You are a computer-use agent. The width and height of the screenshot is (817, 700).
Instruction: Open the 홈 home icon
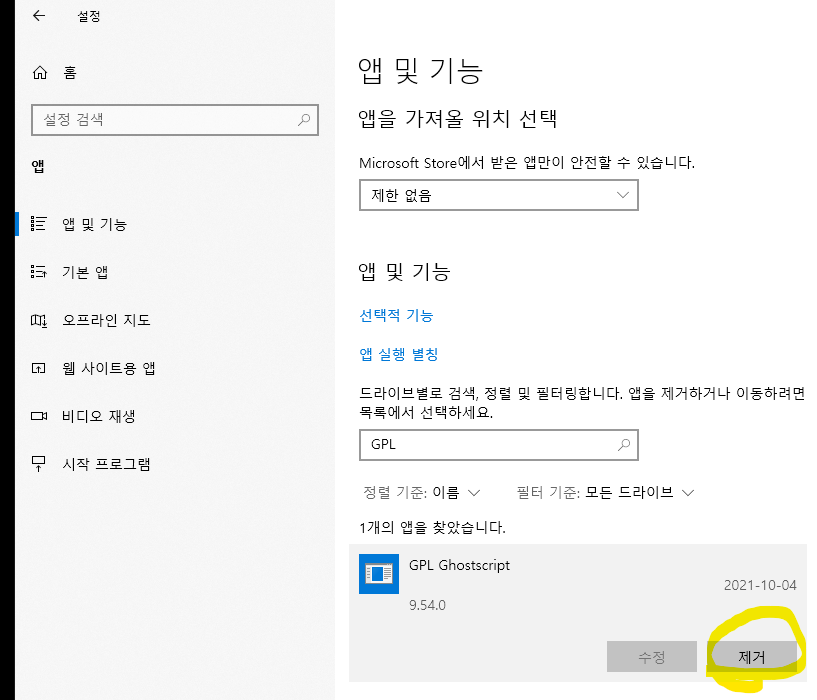[40, 72]
